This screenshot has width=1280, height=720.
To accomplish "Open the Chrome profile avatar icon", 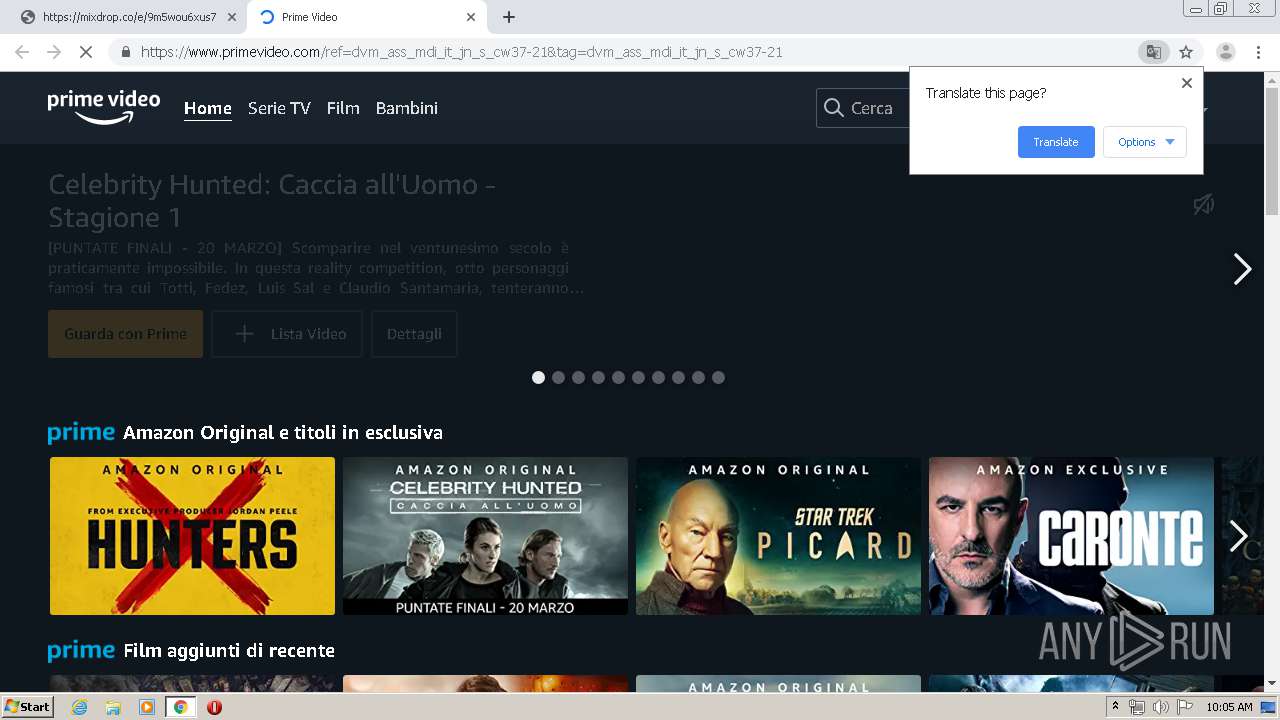I will point(1225,52).
